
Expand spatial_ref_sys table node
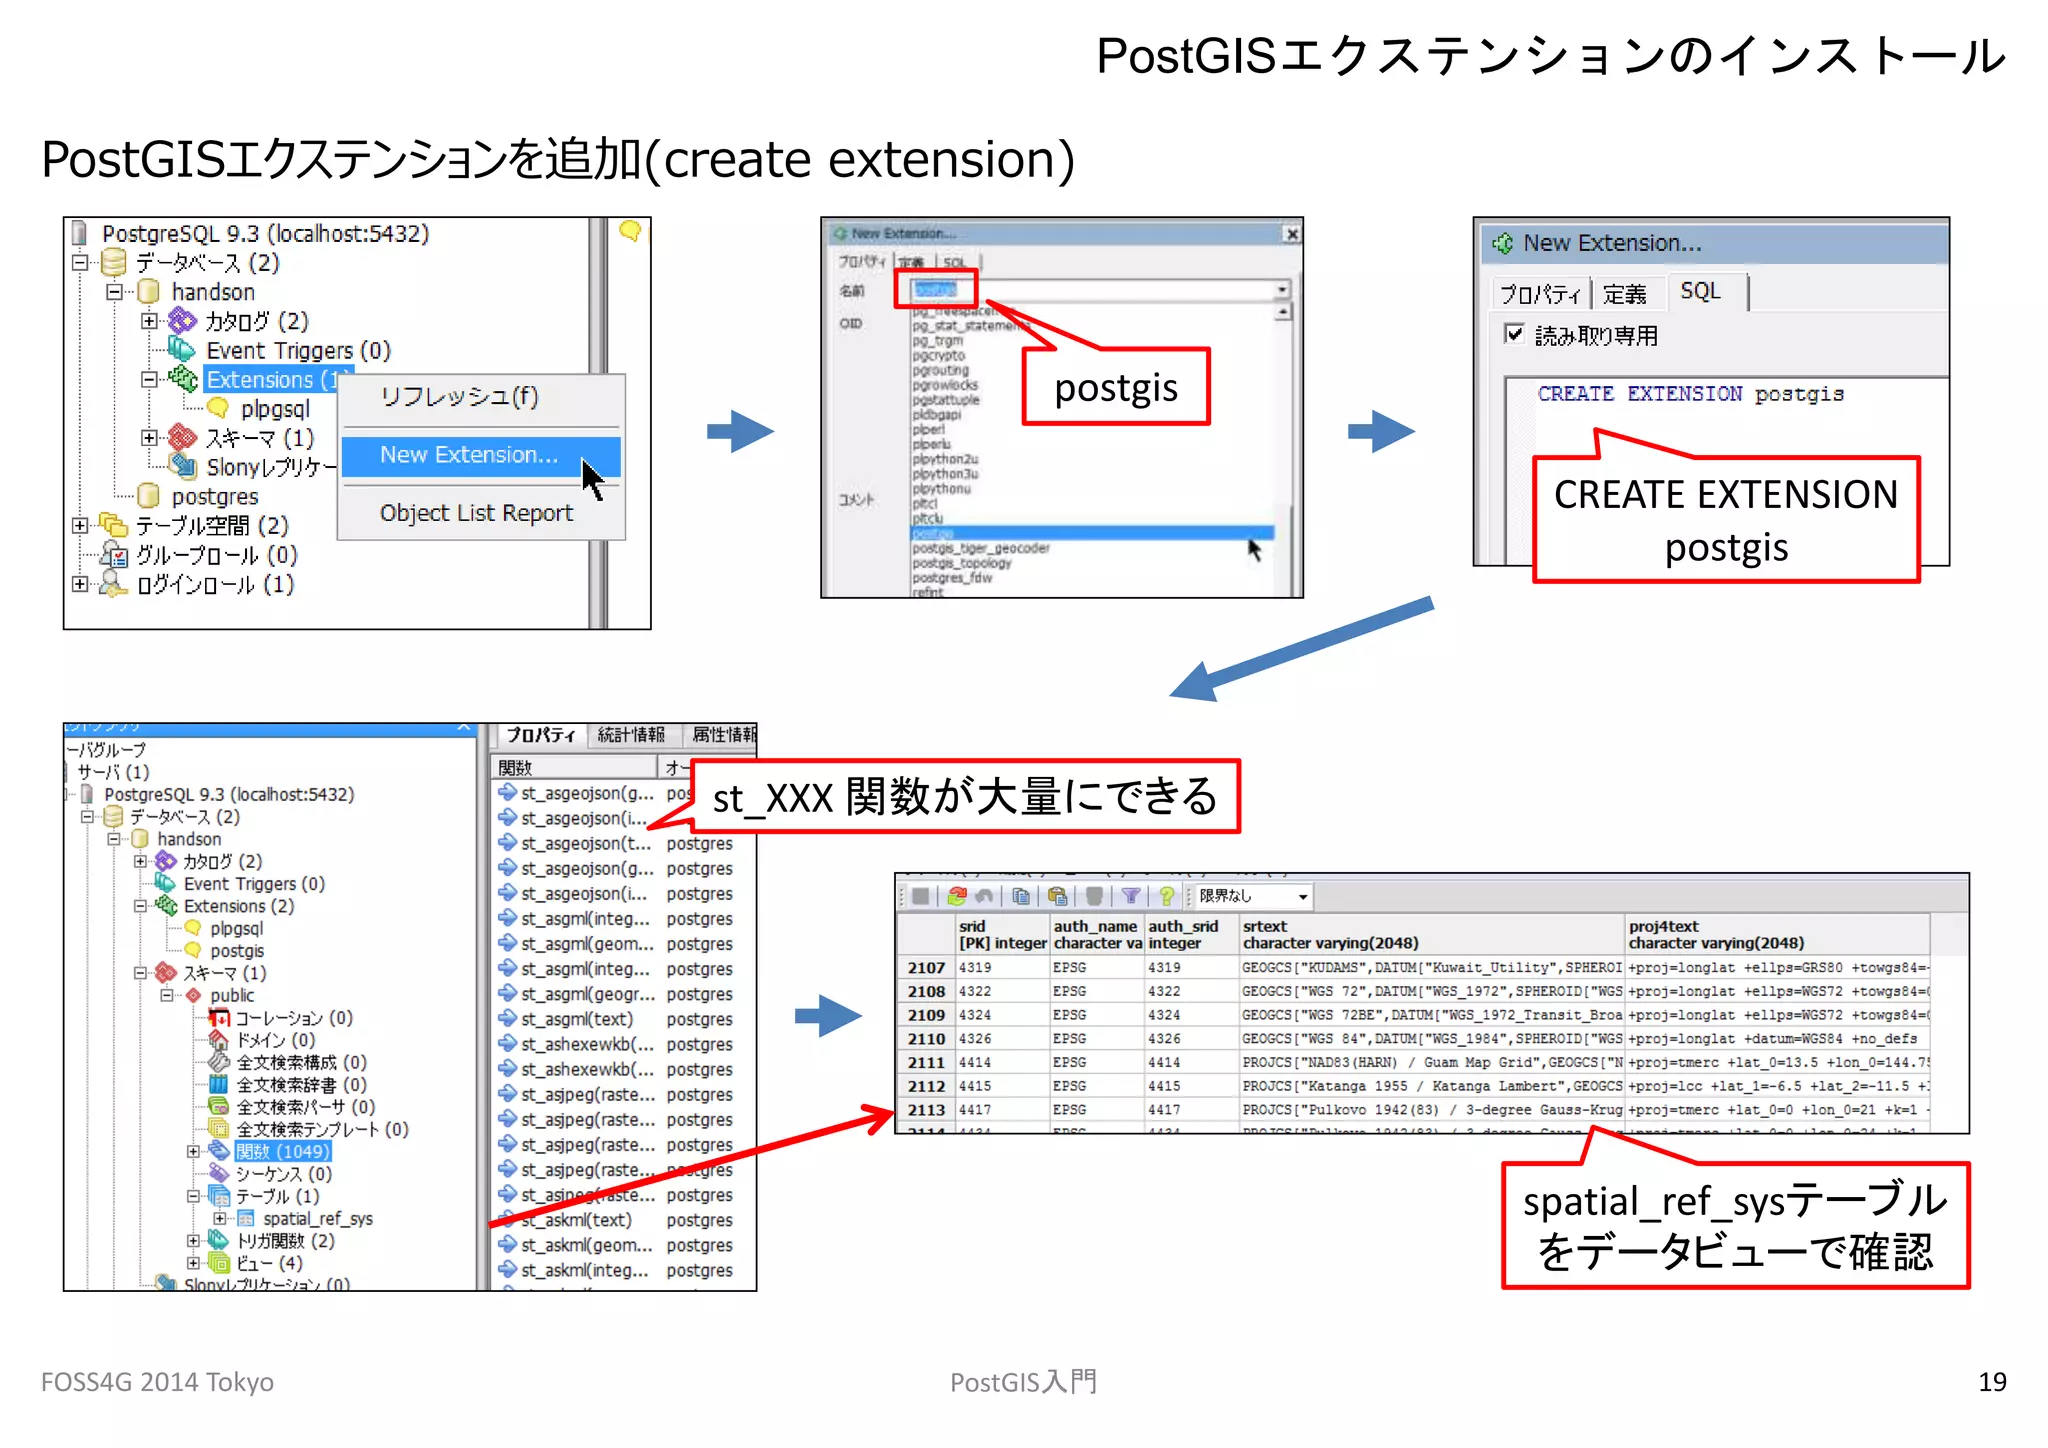click(x=220, y=1218)
